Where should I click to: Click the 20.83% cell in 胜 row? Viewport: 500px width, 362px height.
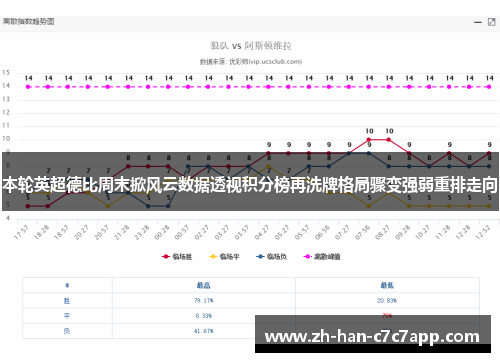(x=387, y=301)
